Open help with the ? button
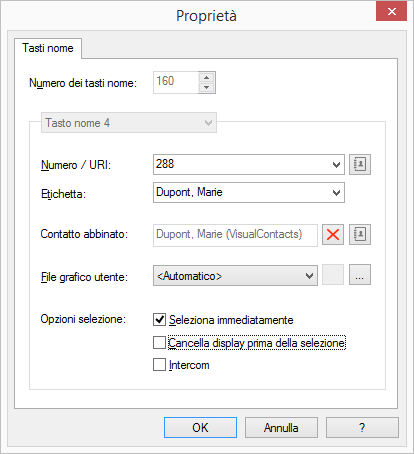This screenshot has width=414, height=454. click(362, 427)
